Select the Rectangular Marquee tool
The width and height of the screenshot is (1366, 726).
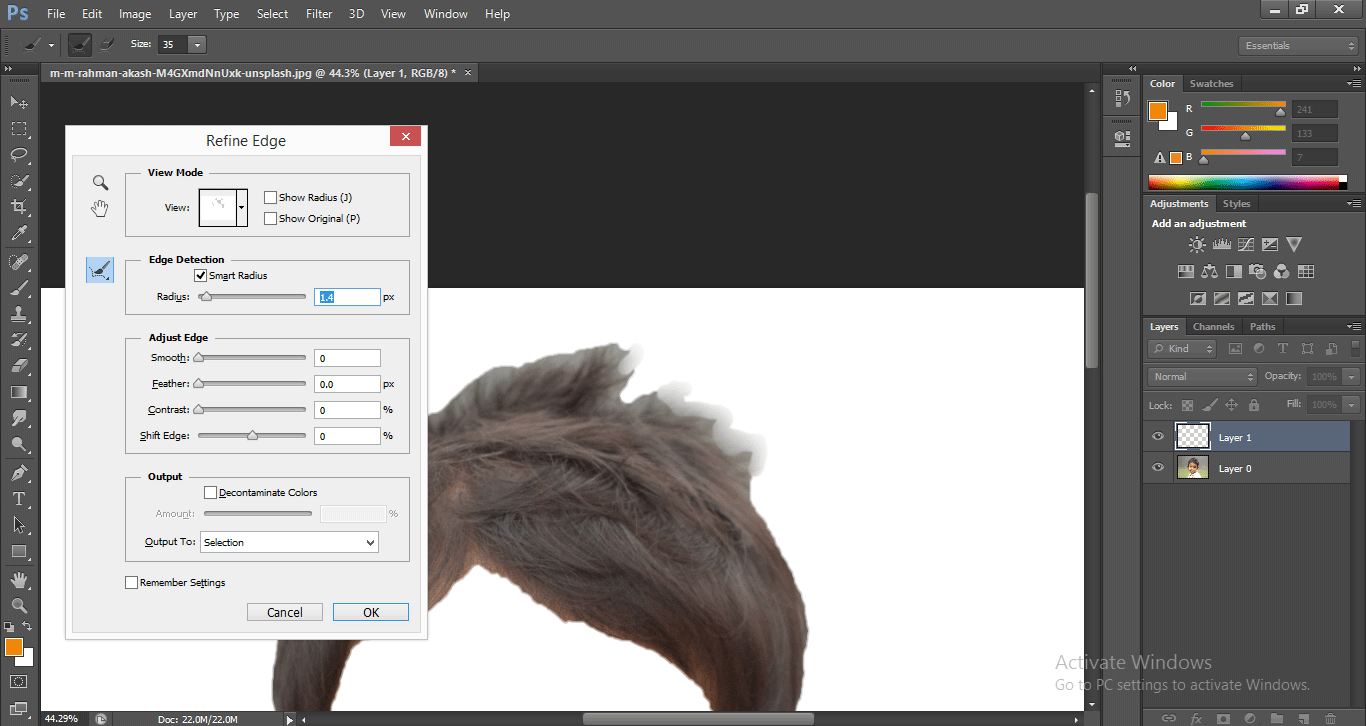coord(19,128)
